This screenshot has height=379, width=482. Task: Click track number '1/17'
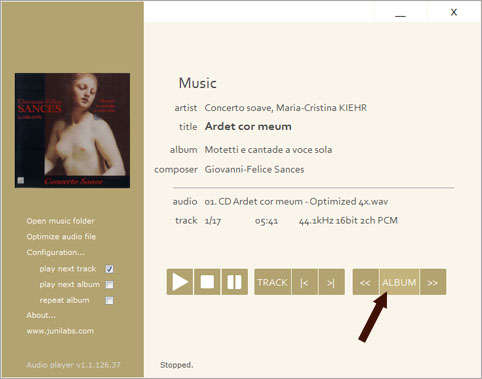tap(213, 221)
